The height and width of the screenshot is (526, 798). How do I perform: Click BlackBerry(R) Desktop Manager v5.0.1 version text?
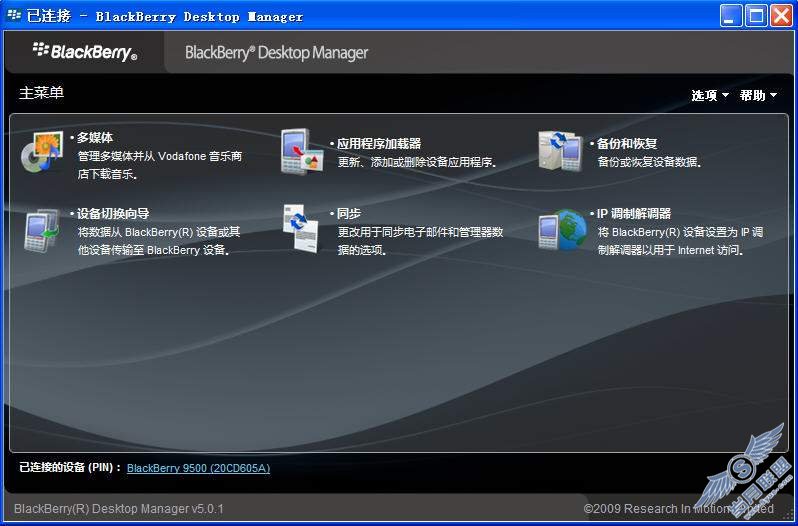click(x=119, y=509)
